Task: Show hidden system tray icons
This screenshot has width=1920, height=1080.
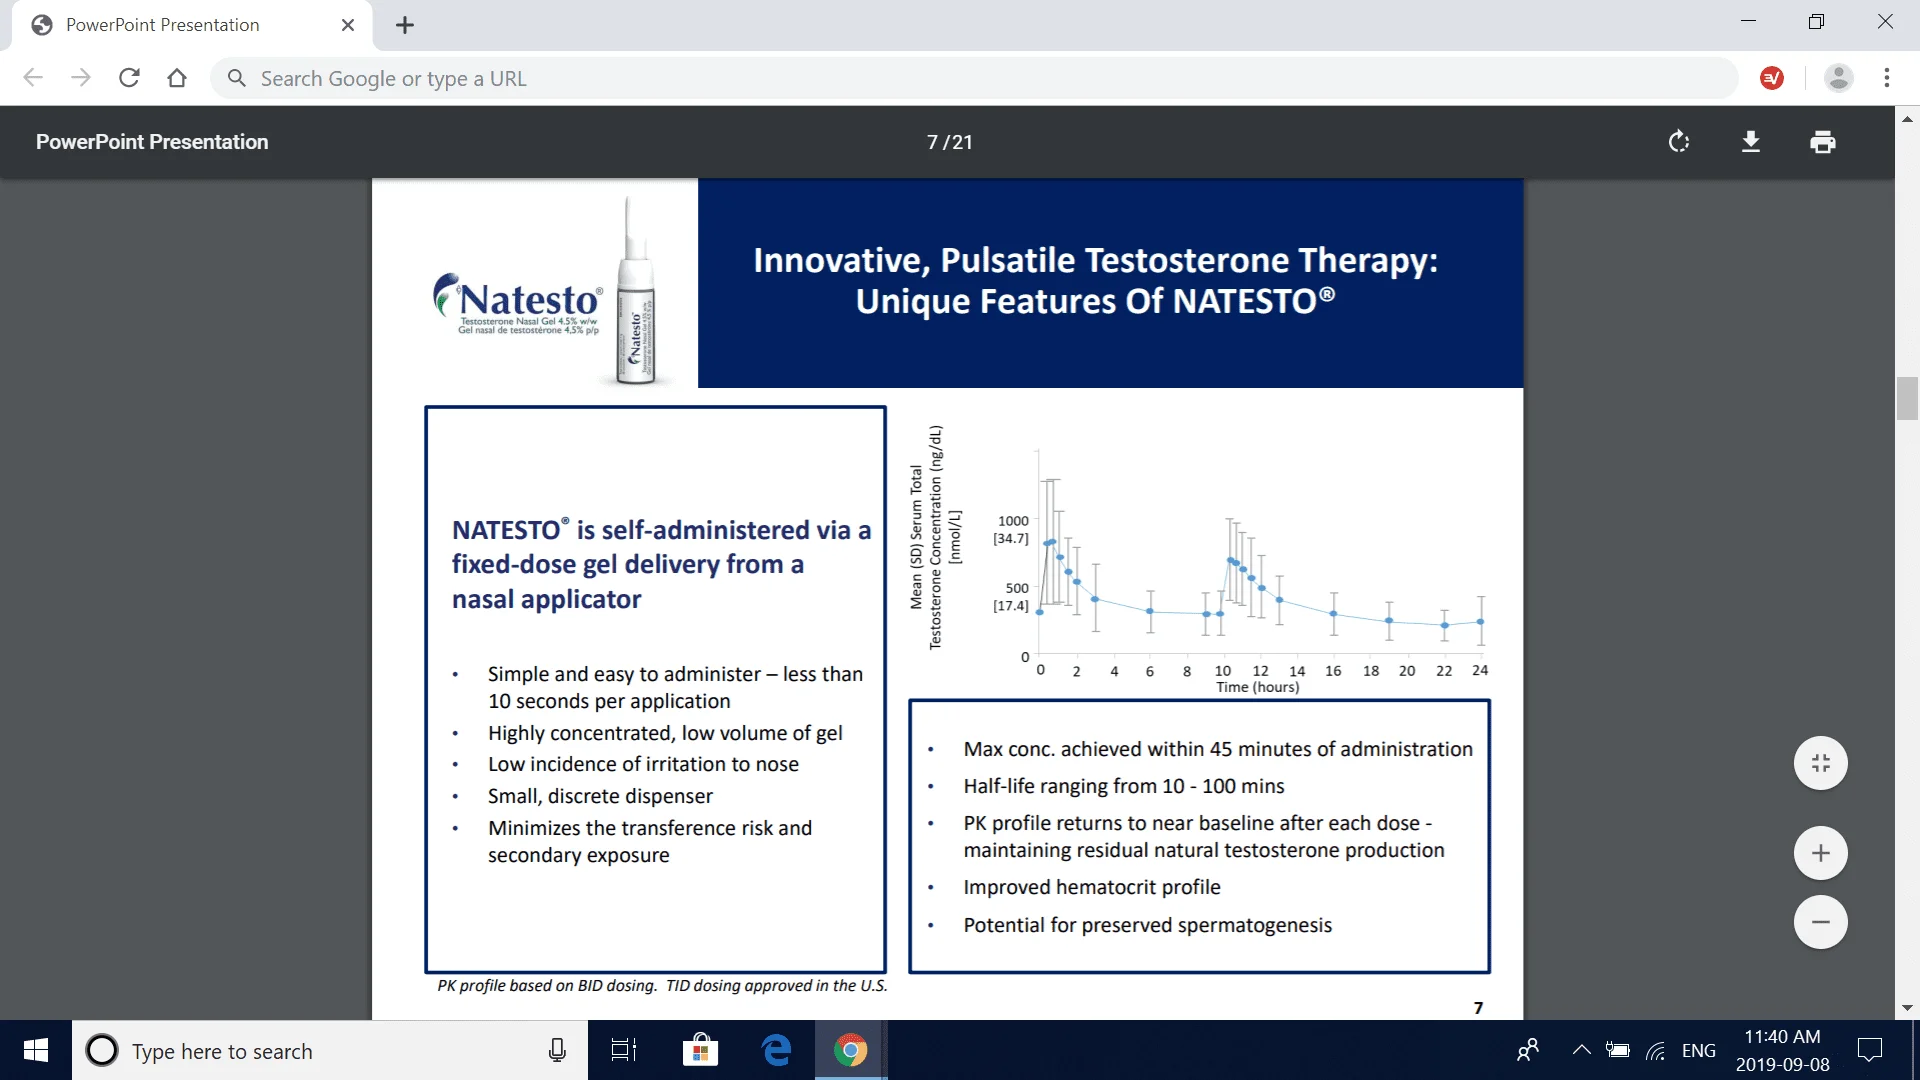Action: 1581,1050
